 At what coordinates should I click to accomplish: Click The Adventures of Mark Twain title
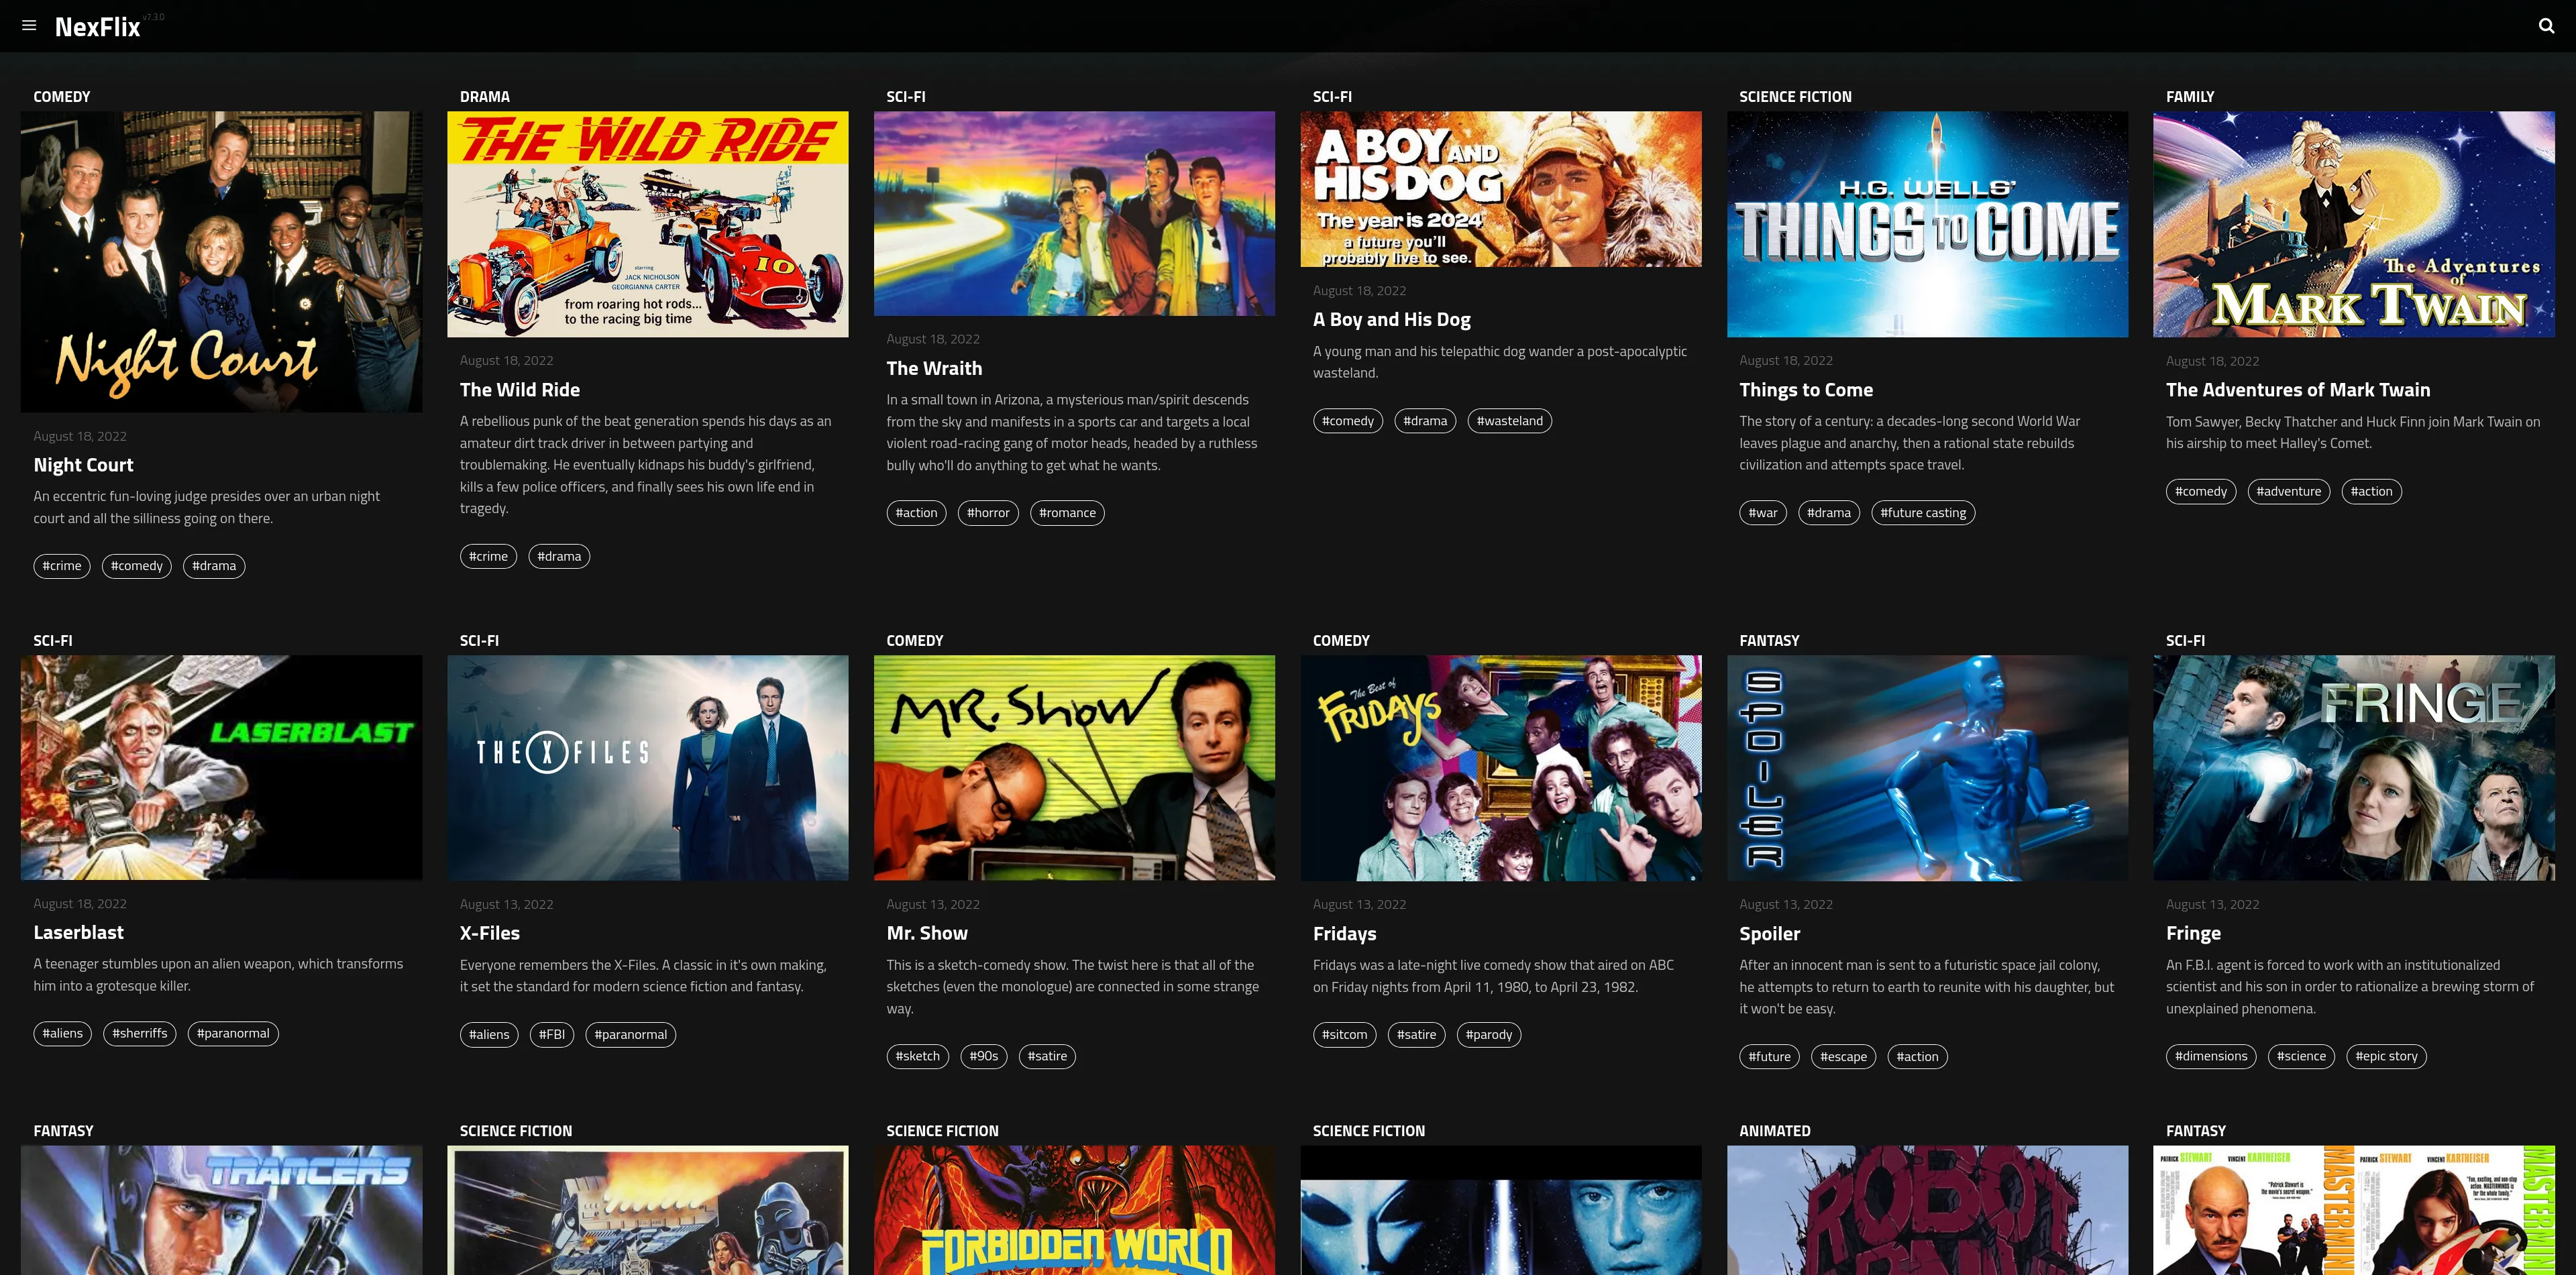tap(2298, 390)
